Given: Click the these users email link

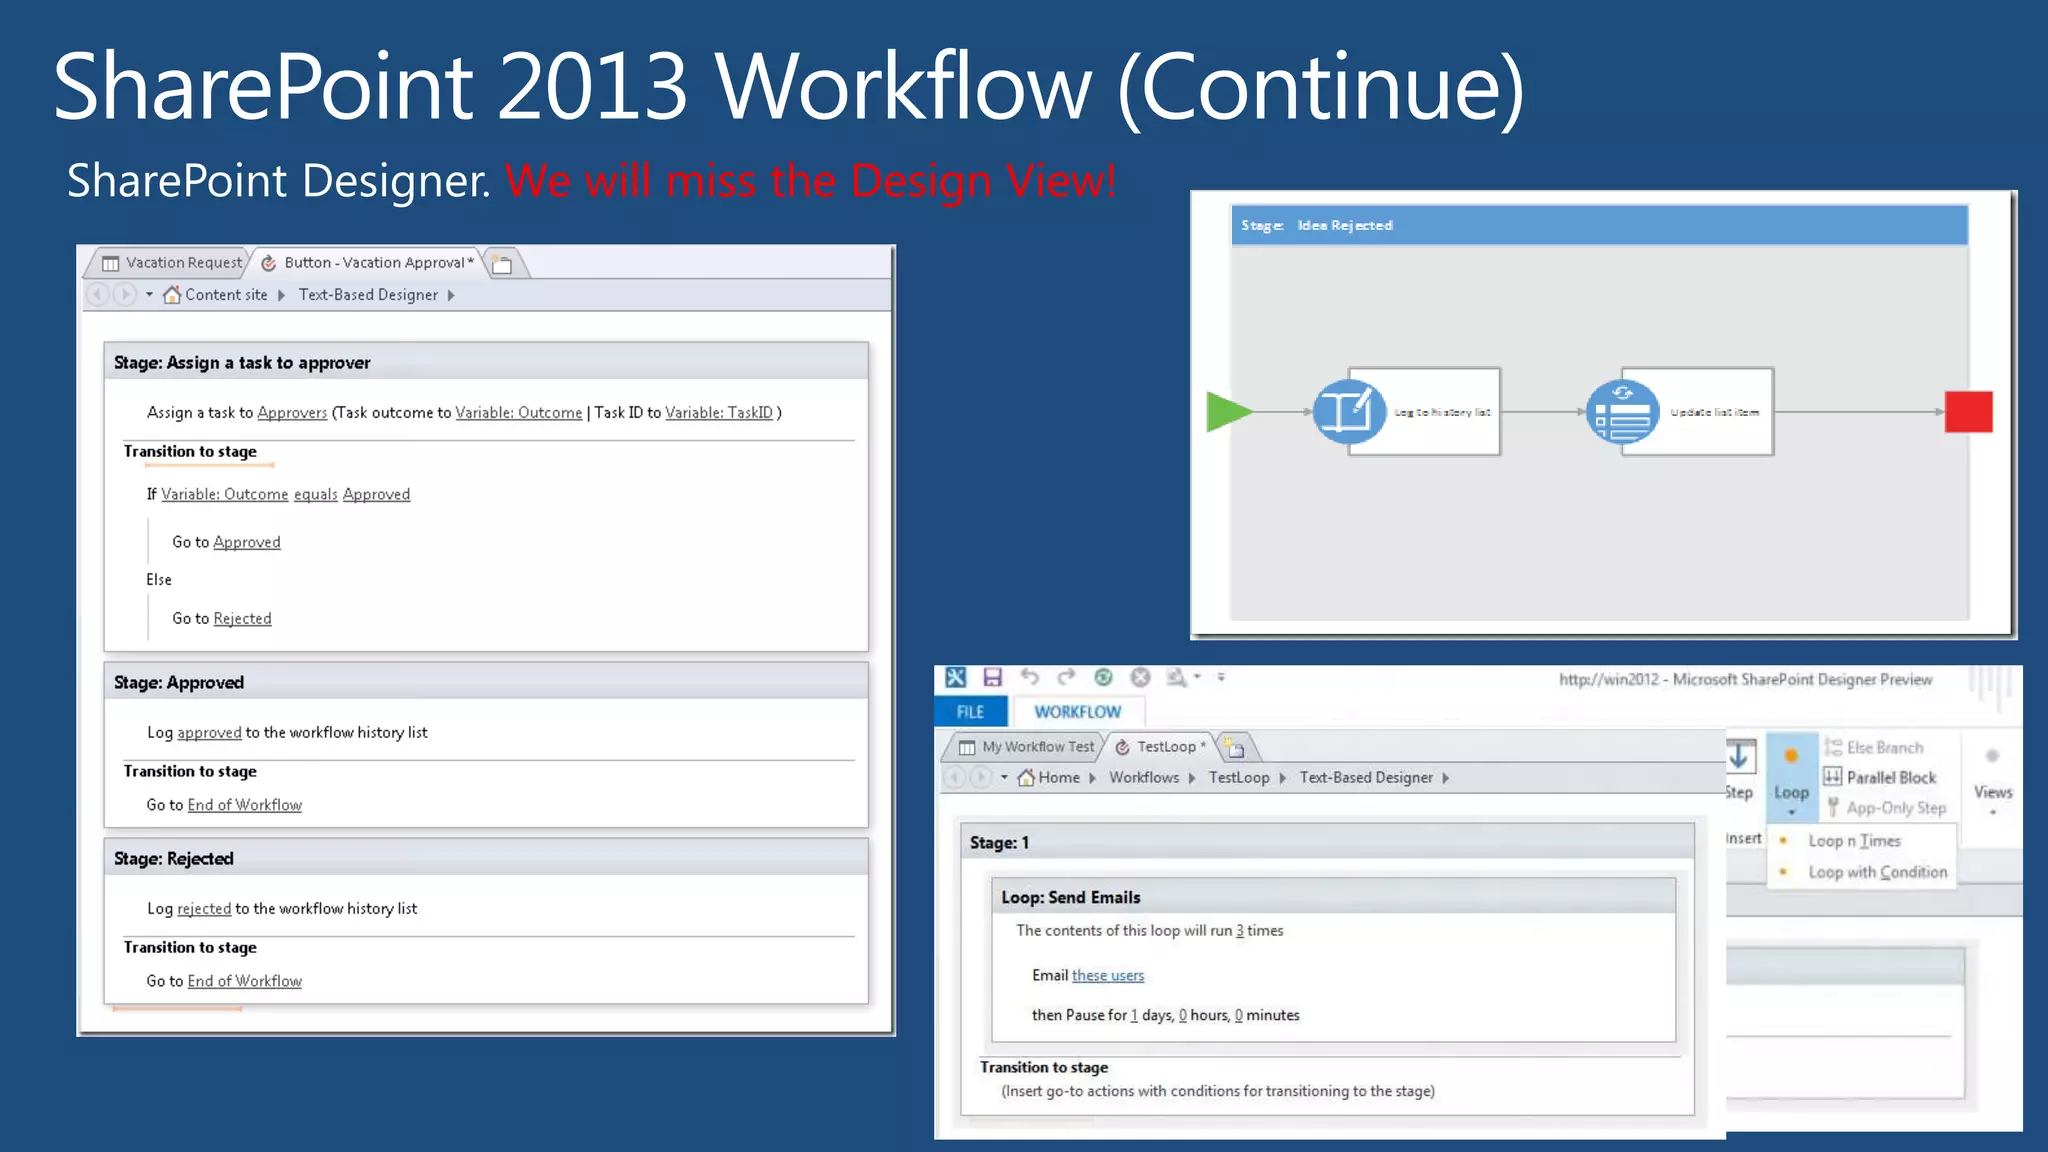Looking at the screenshot, I should 1107,976.
